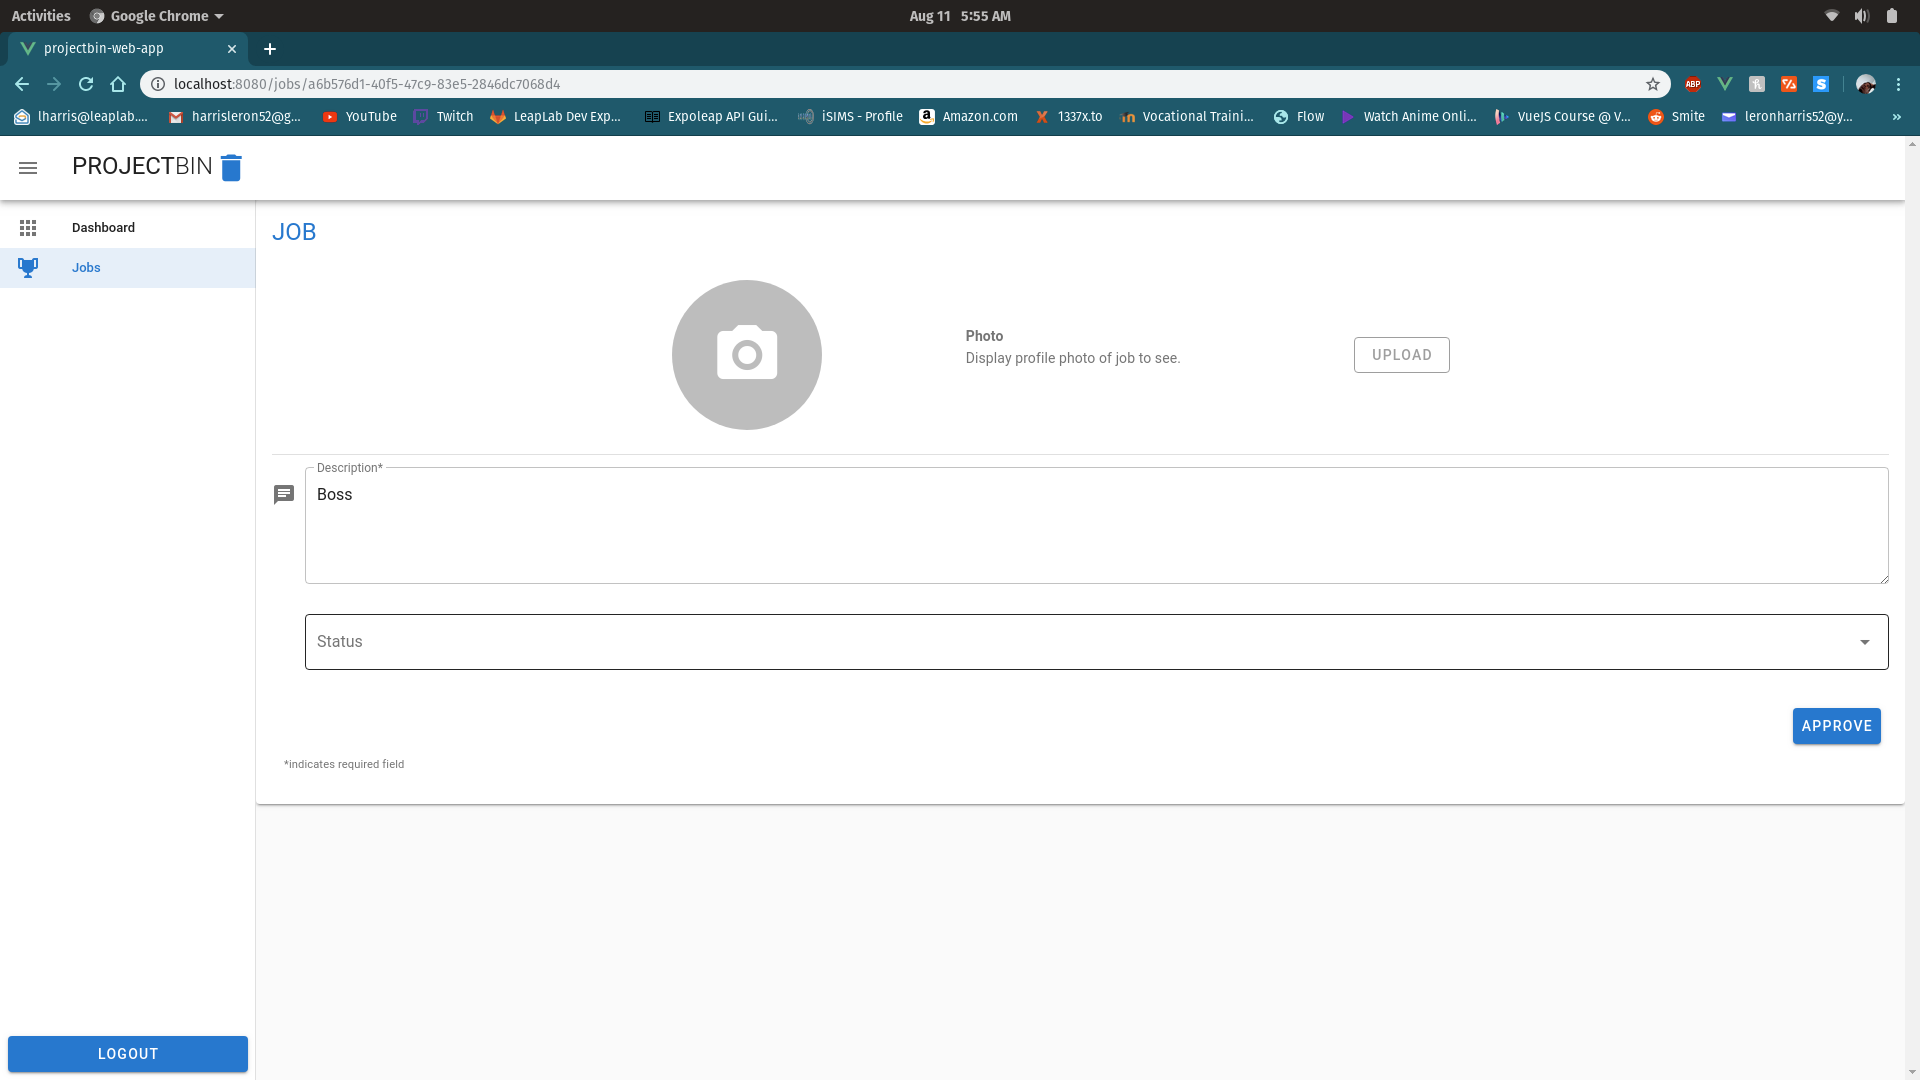Click into the Description text area
1920x1080 pixels.
1095,530
